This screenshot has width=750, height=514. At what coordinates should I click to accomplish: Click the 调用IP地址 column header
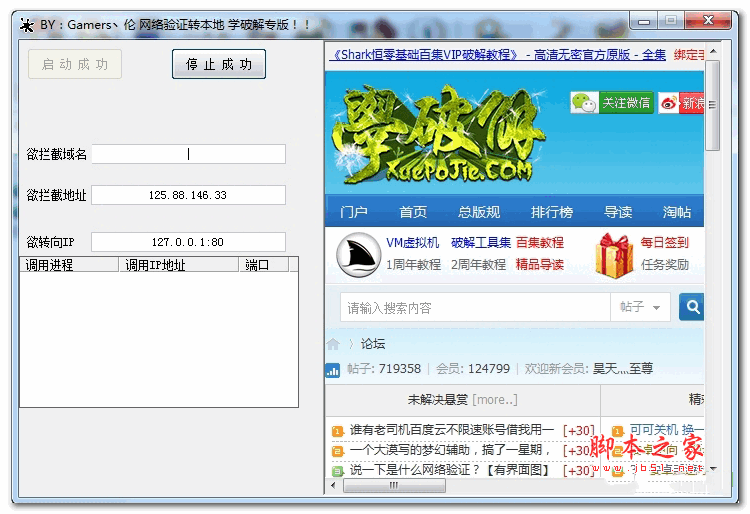pyautogui.click(x=178, y=265)
